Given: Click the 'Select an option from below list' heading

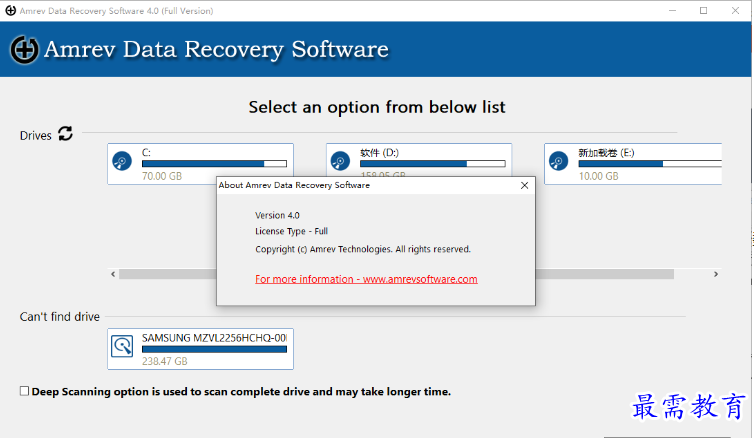Looking at the screenshot, I should (x=377, y=107).
